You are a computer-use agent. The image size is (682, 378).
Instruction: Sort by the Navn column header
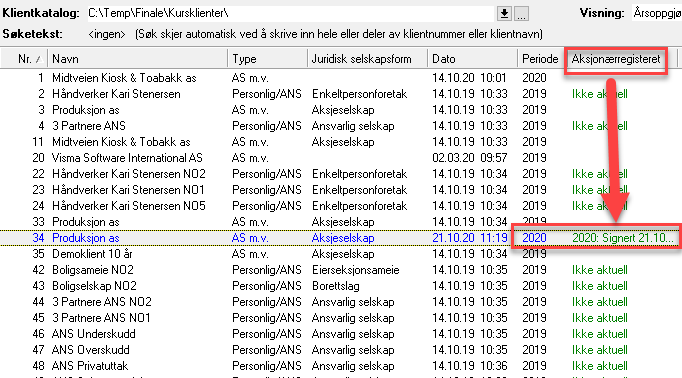[137, 59]
